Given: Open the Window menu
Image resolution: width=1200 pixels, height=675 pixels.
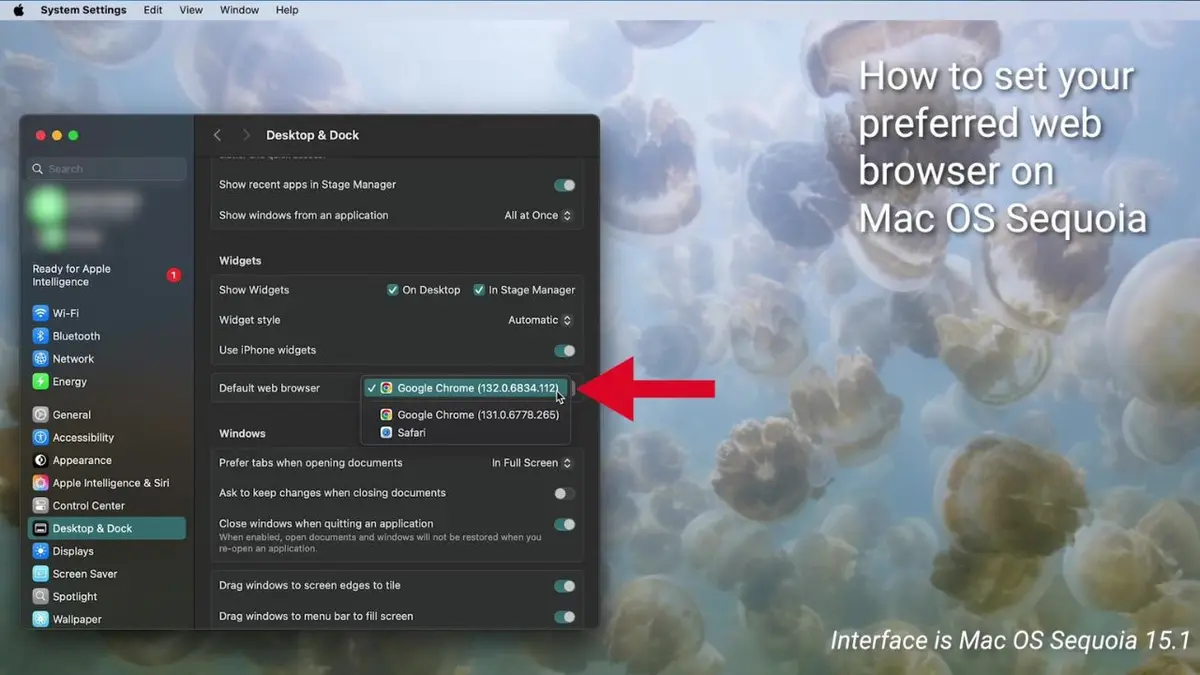Looking at the screenshot, I should (x=239, y=10).
